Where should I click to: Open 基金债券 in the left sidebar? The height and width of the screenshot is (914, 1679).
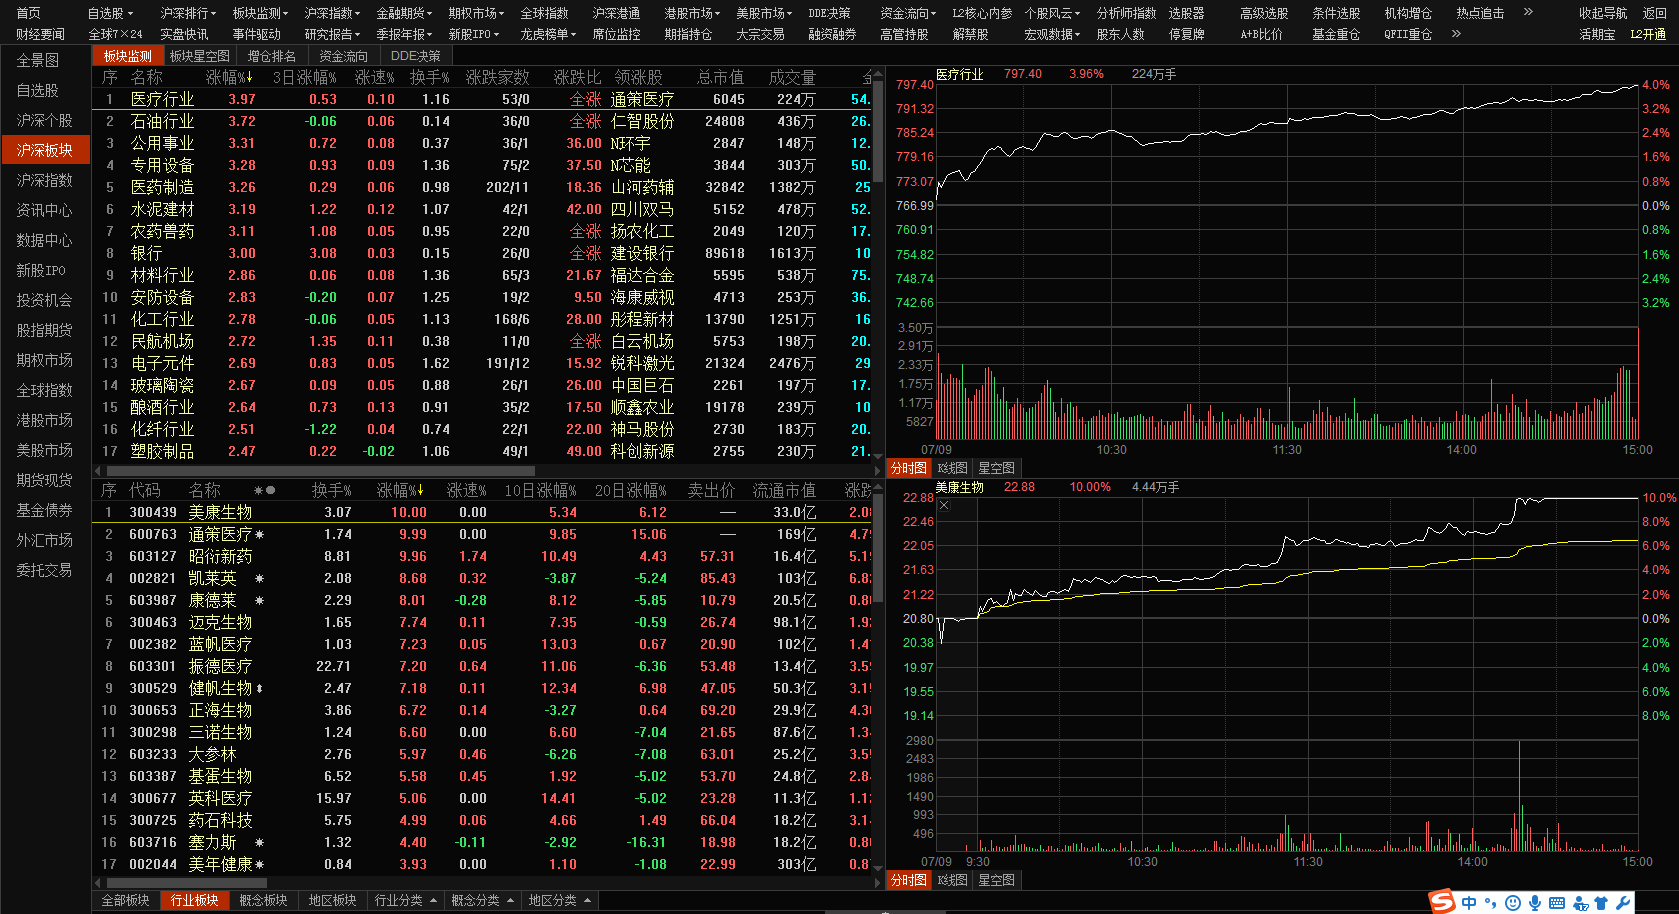[44, 510]
